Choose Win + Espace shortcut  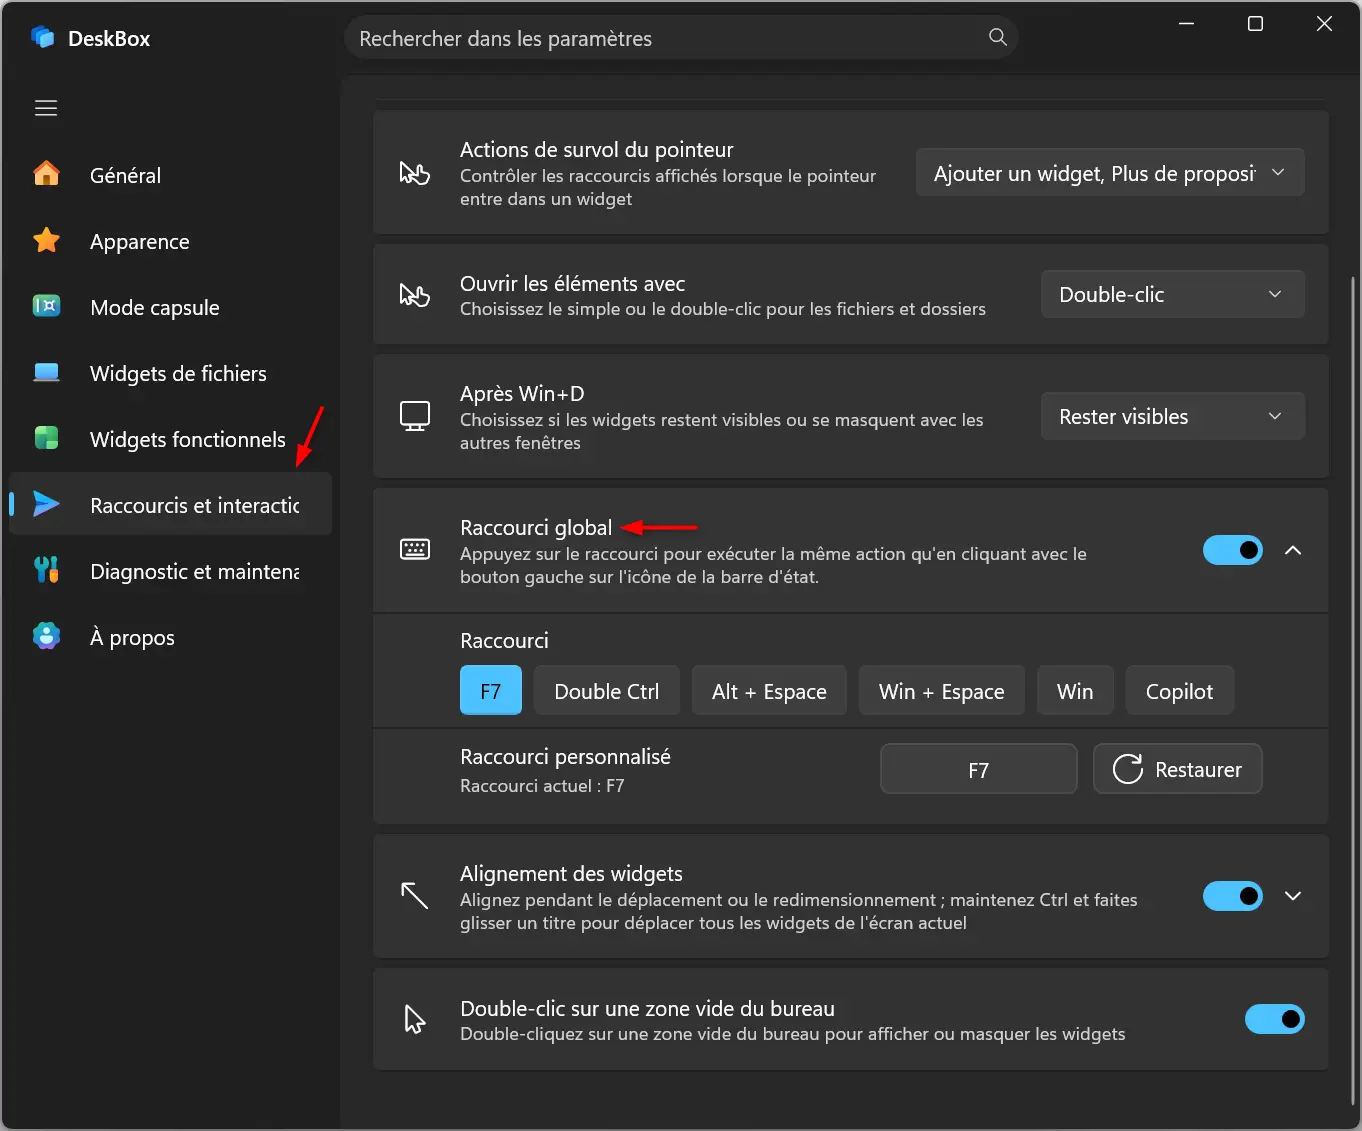point(941,690)
